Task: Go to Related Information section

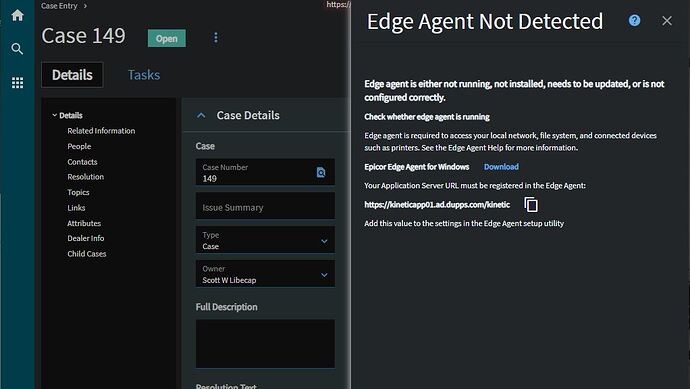Action: tap(101, 131)
